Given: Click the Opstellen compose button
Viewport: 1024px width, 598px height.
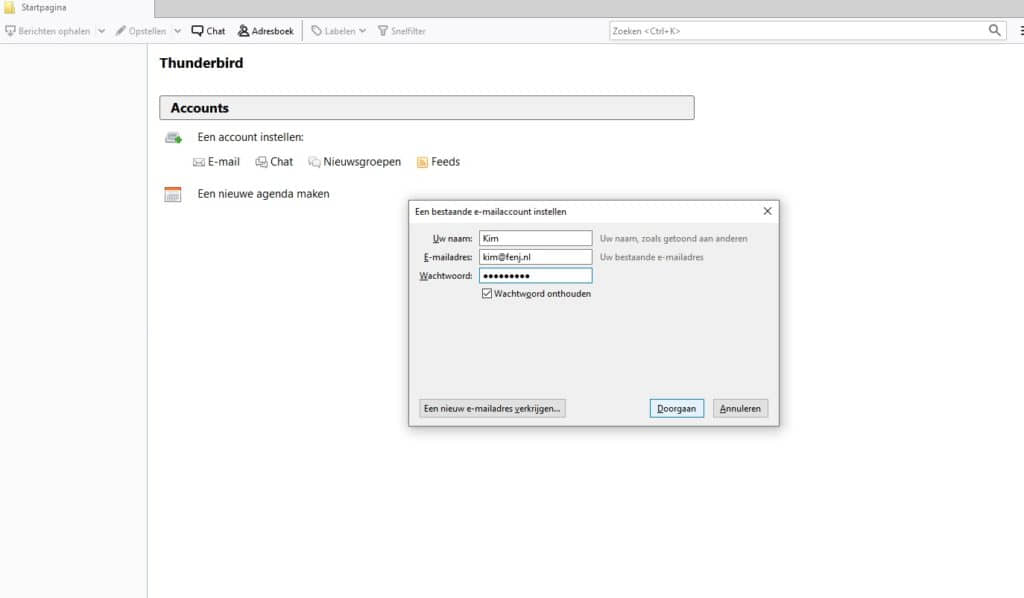Looking at the screenshot, I should 141,31.
